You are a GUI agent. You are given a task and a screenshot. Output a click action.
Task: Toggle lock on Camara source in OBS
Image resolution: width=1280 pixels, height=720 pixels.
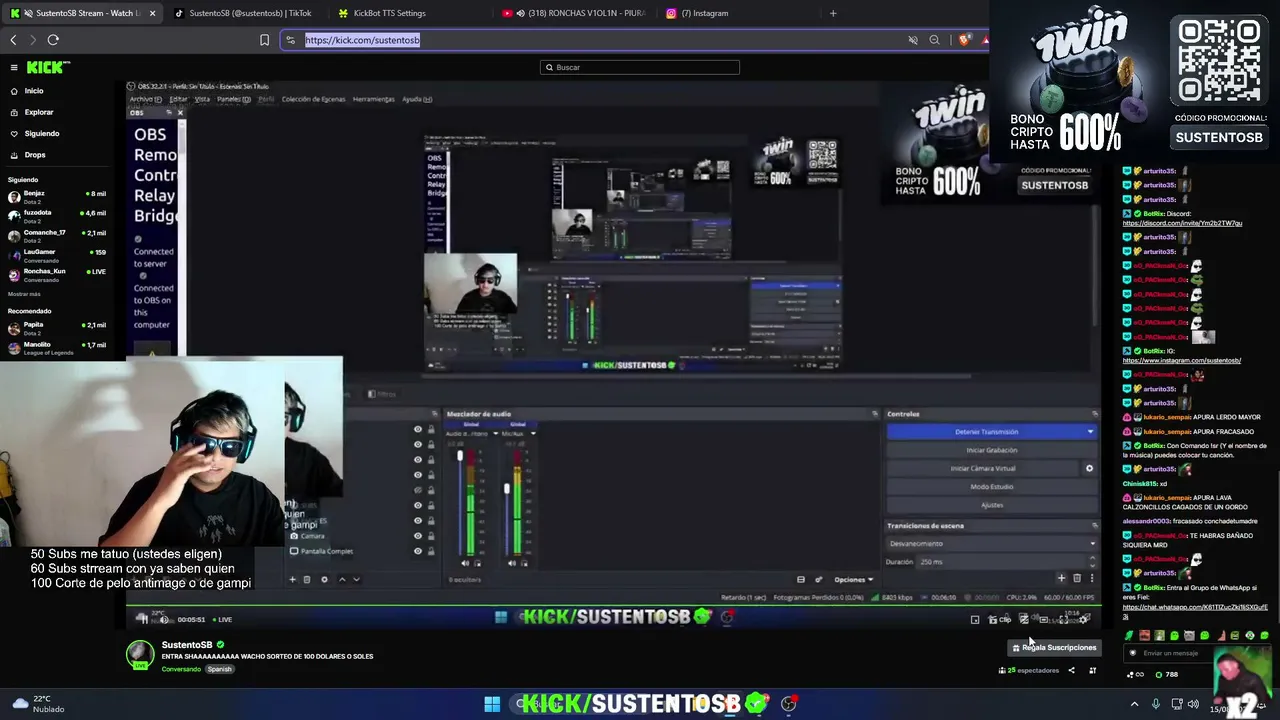431,536
